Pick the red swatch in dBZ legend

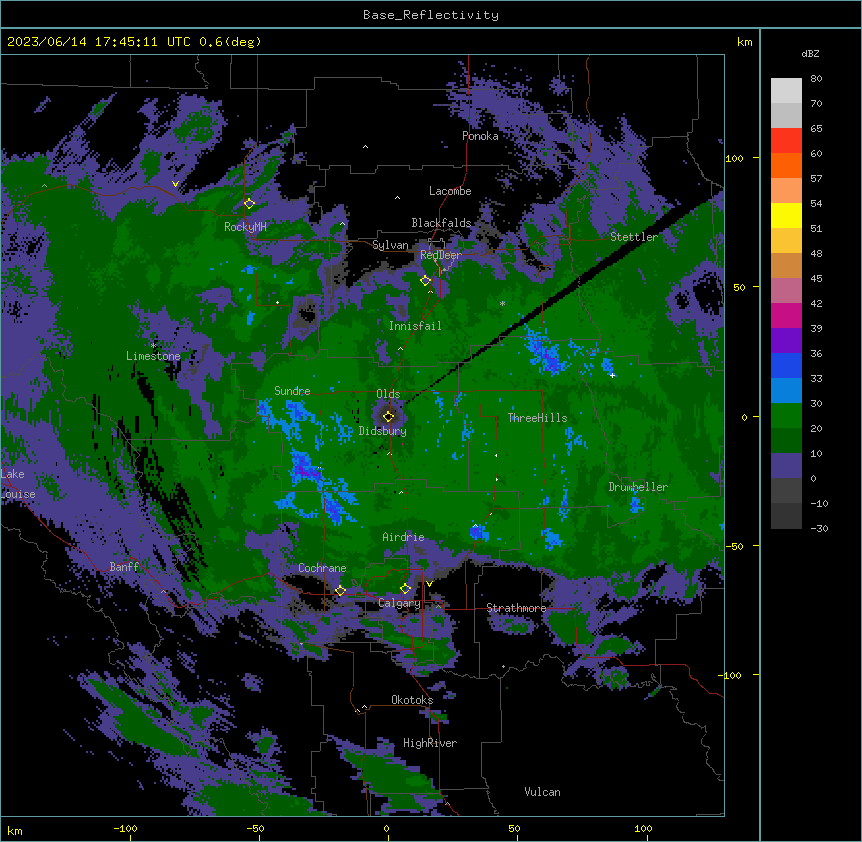click(x=786, y=141)
